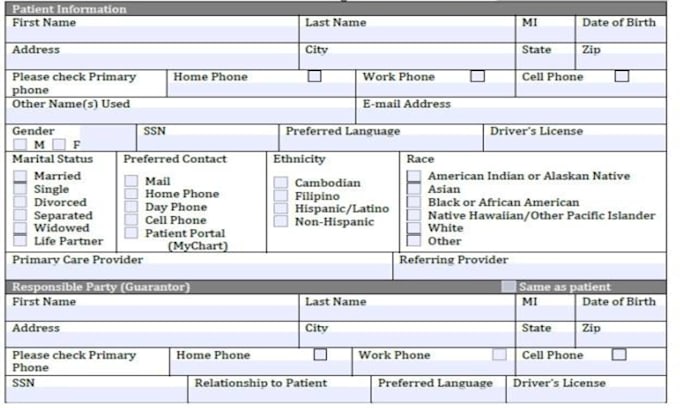Focus the Relationship to Patient field
Screen dimensions: 680x408
coord(280,389)
